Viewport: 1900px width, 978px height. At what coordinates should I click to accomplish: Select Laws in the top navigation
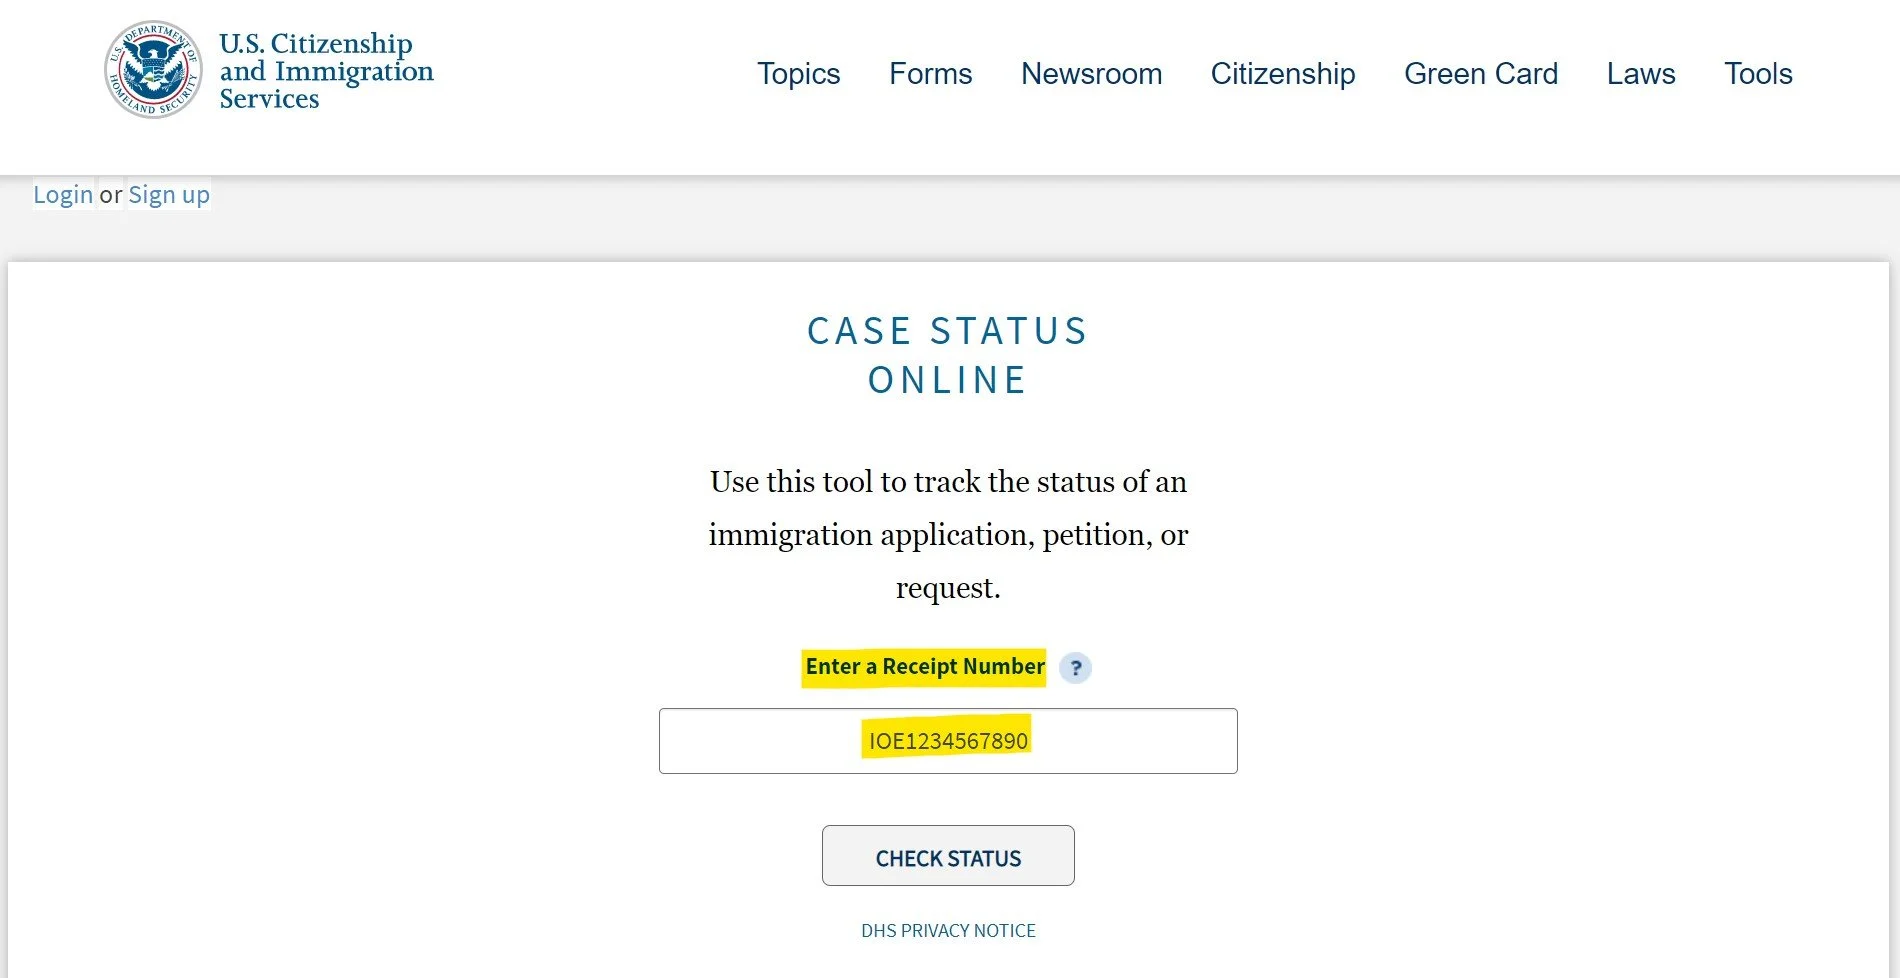[x=1641, y=73]
